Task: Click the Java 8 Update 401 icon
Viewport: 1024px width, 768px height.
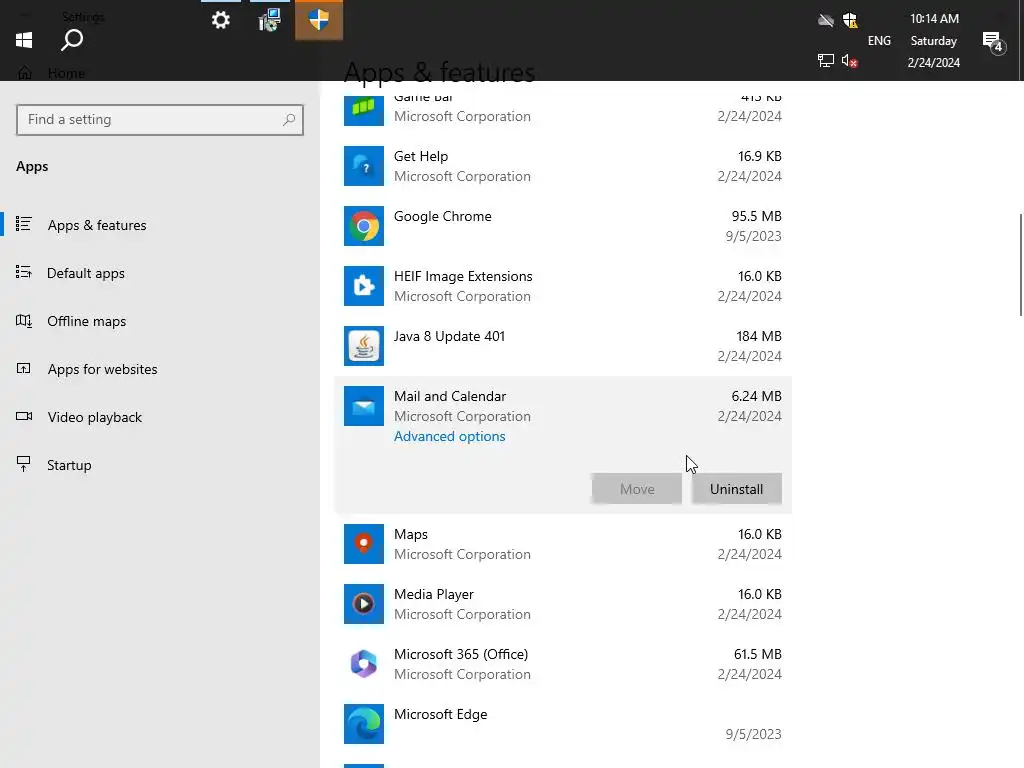Action: 364,346
